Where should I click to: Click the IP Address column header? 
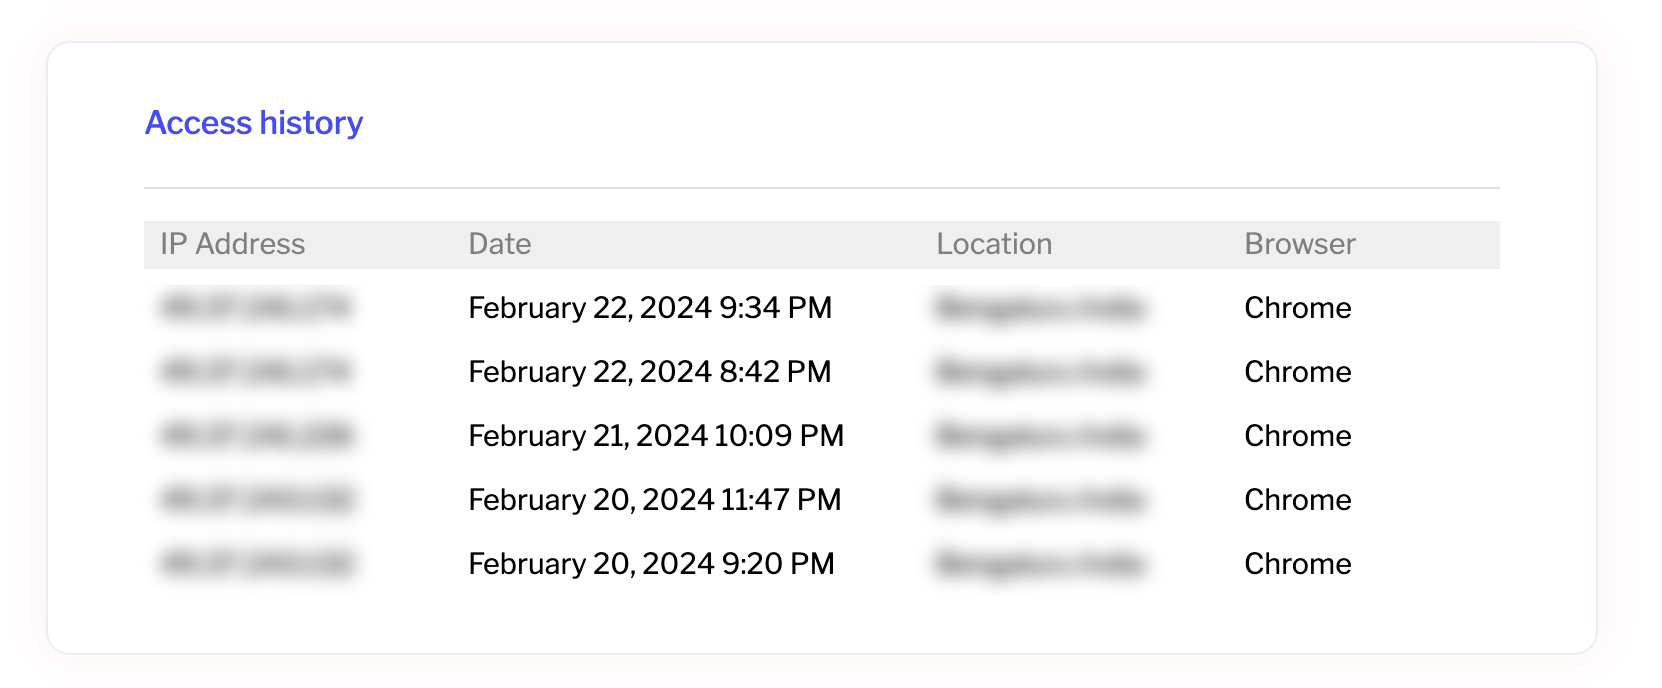click(x=232, y=244)
